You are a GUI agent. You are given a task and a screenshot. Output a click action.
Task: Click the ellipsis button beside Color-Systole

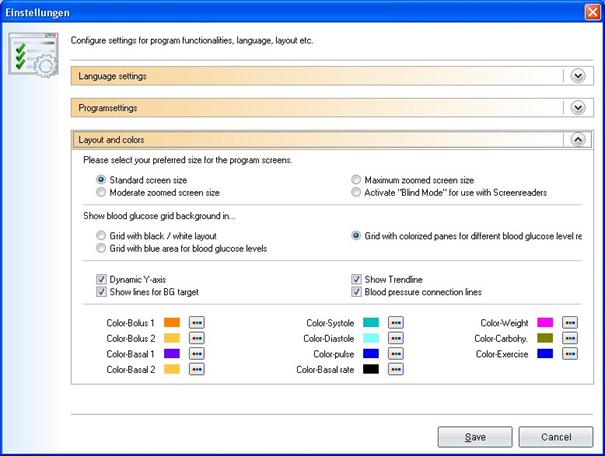point(396,323)
